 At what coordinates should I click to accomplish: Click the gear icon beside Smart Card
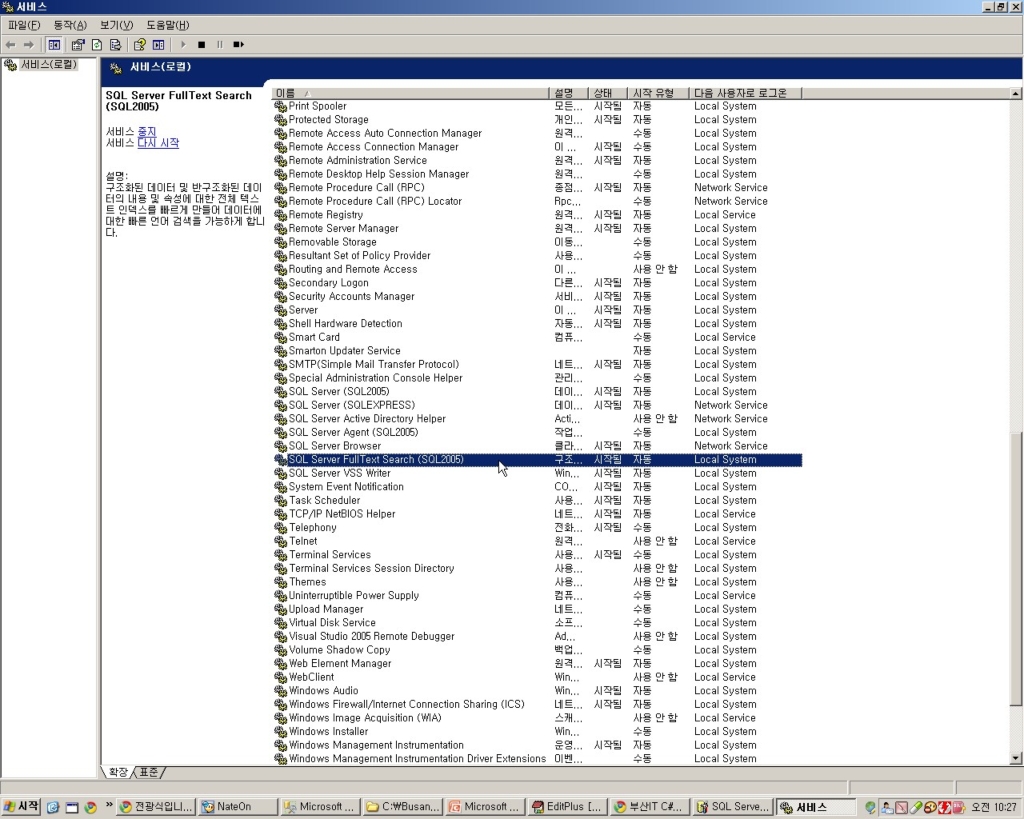(281, 337)
